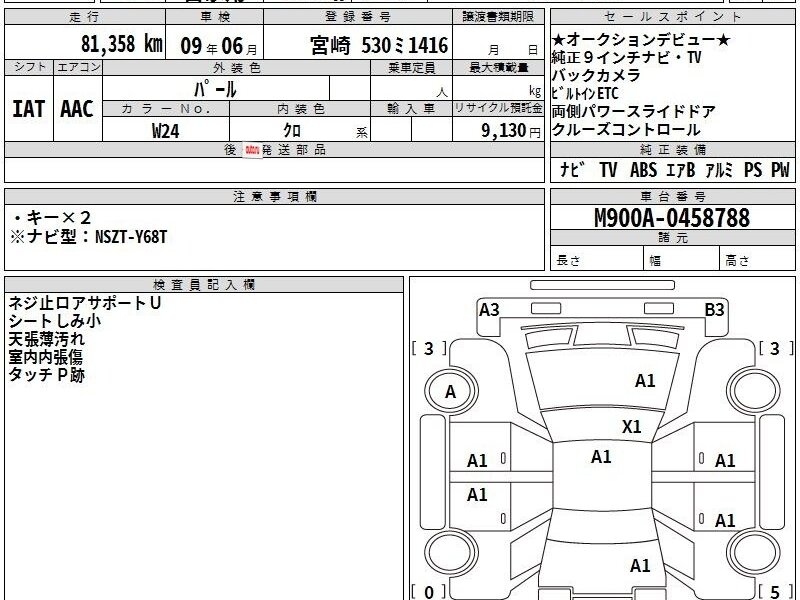Click the color number W24 field
800x600 pixels.
(x=166, y=131)
